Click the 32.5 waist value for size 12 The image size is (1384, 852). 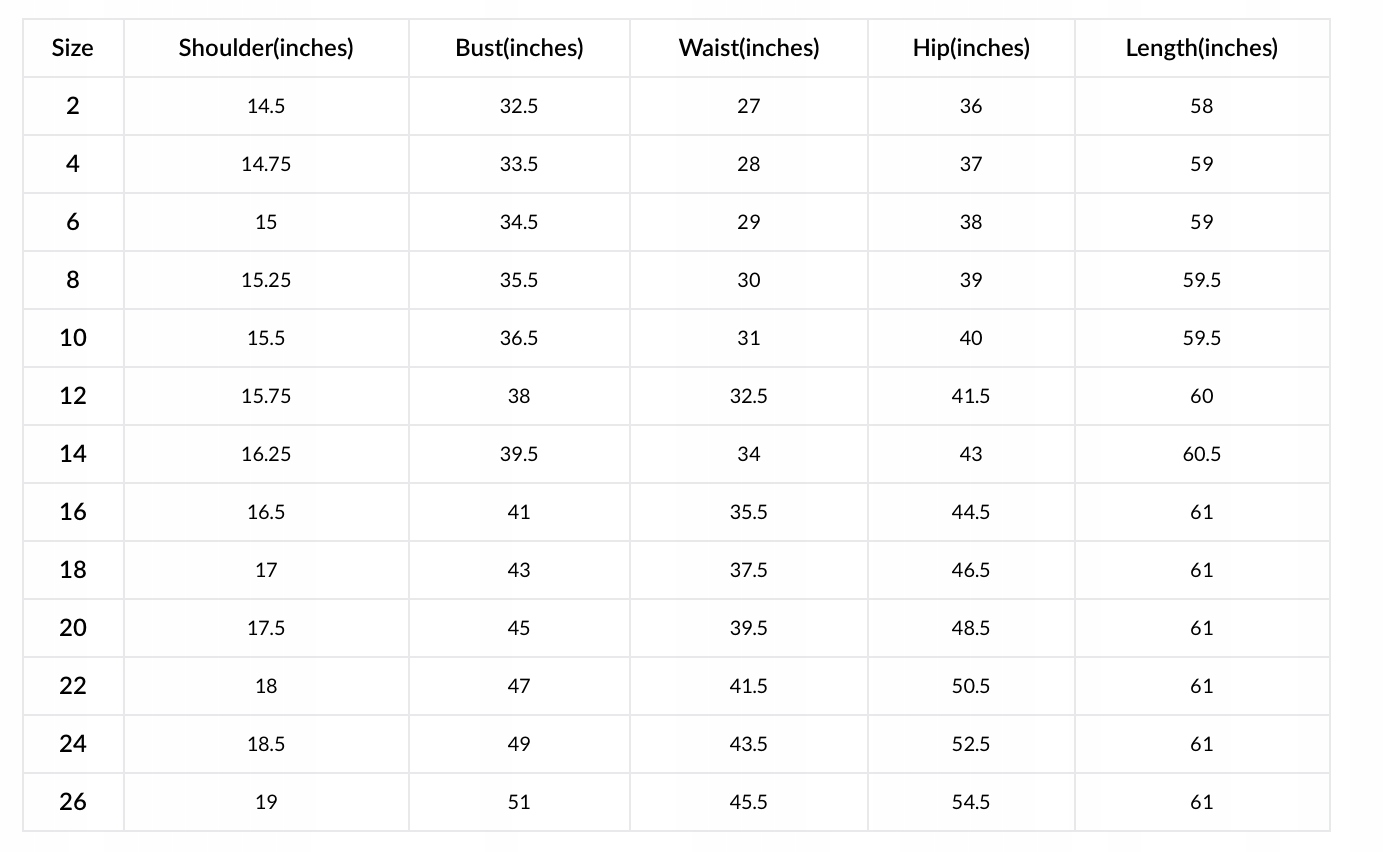coord(749,396)
